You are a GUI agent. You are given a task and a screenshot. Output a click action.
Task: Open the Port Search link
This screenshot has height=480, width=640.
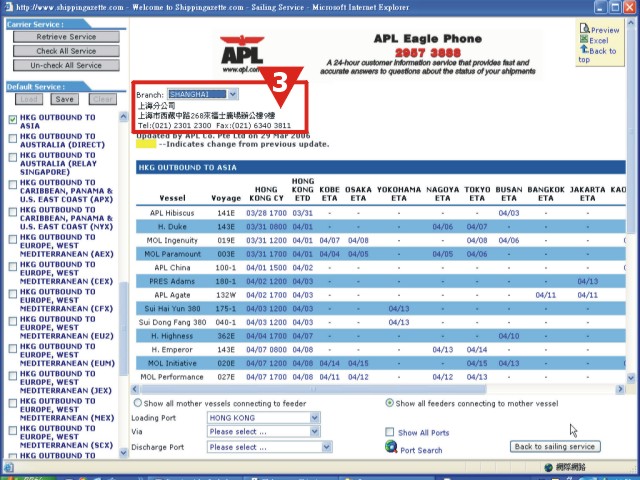[x=421, y=450]
